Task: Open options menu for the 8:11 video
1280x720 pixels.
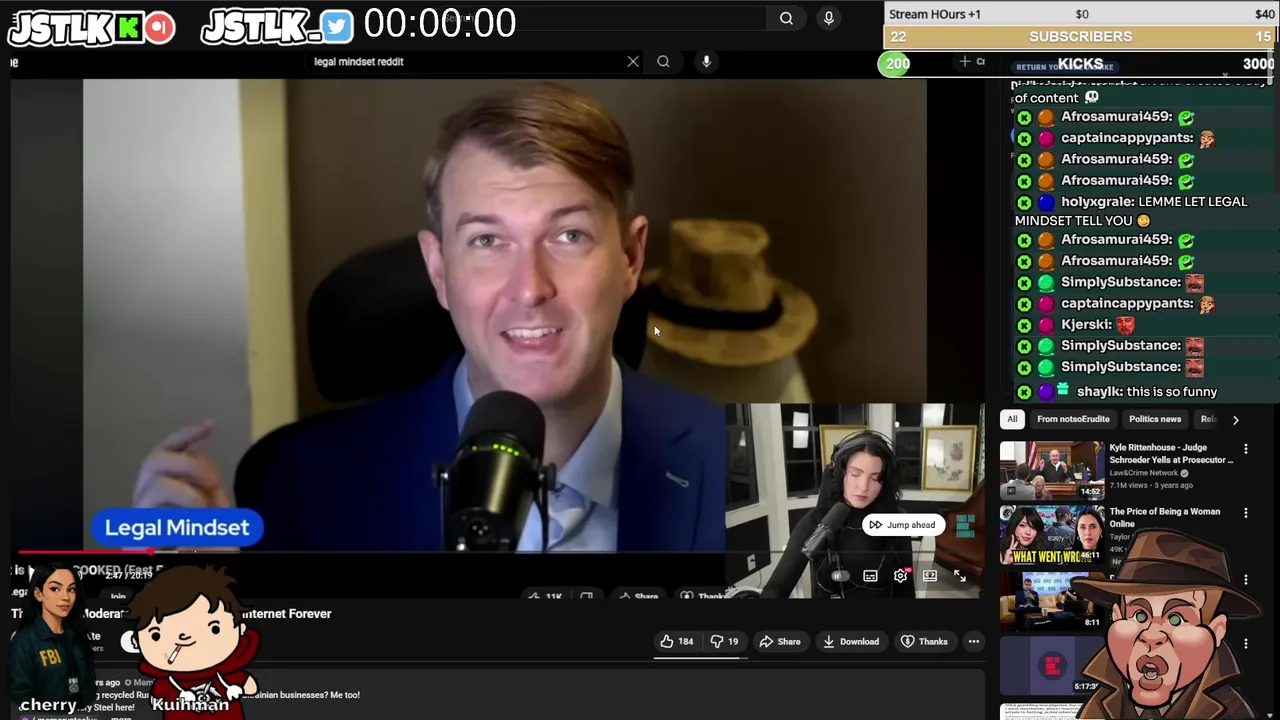Action: tap(1246, 579)
